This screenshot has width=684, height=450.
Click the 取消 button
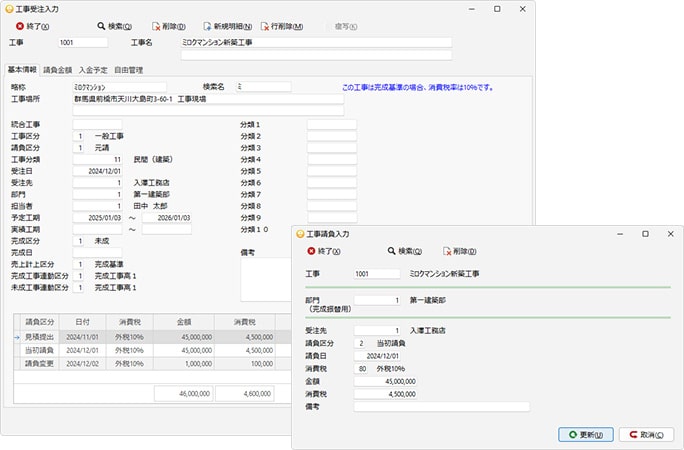(646, 435)
